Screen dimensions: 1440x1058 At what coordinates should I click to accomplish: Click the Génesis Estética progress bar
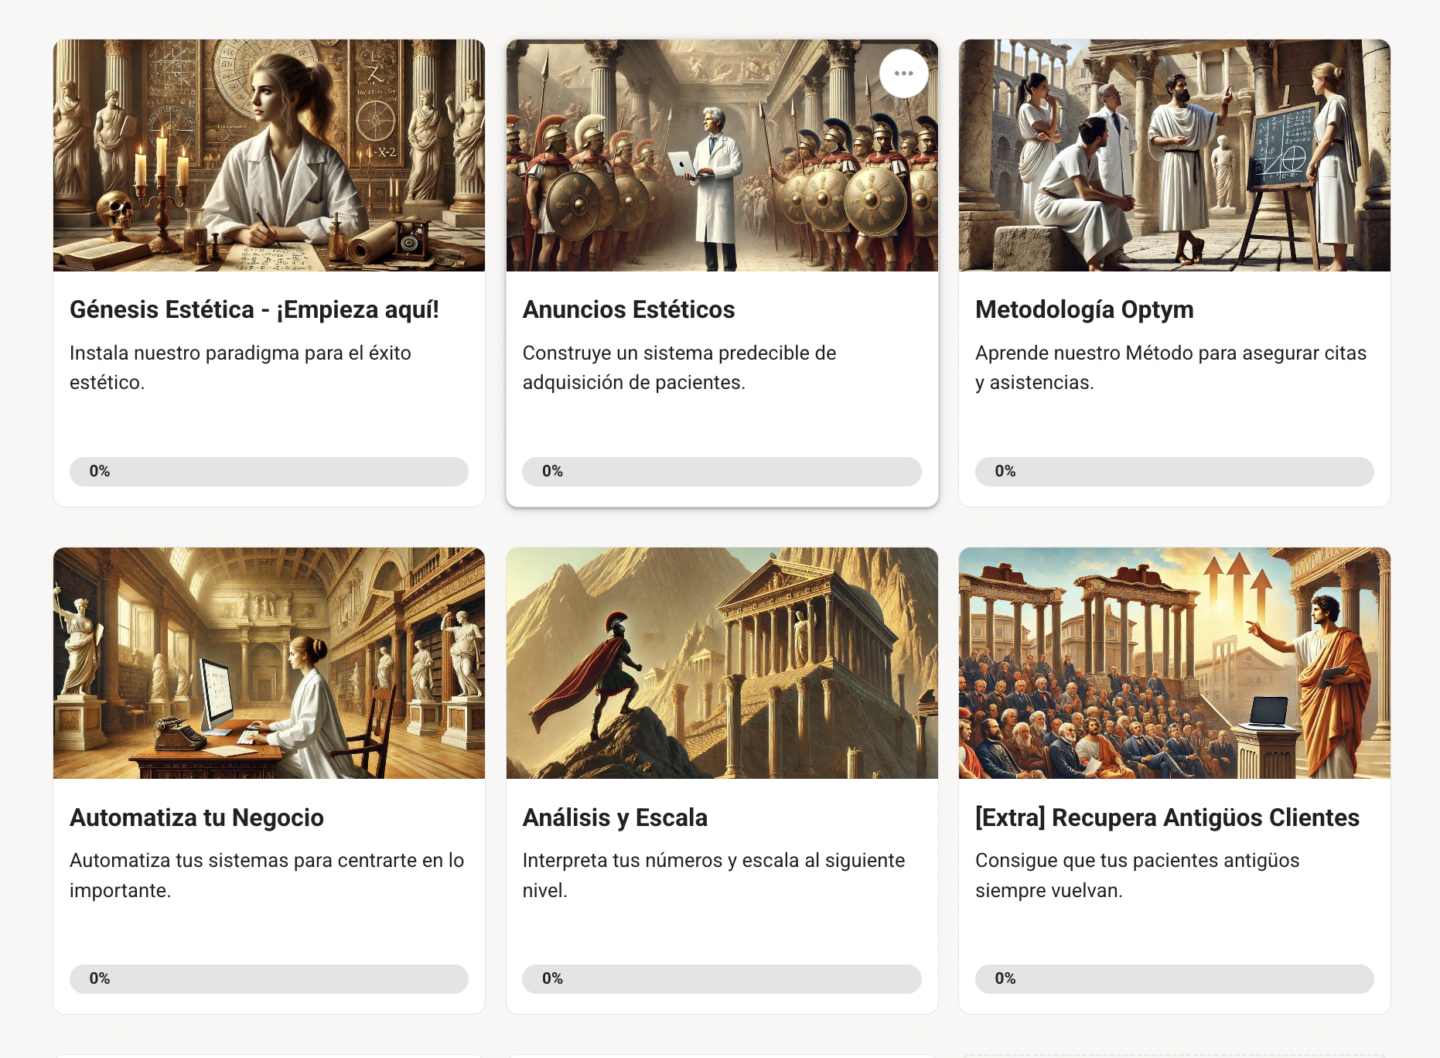click(269, 471)
